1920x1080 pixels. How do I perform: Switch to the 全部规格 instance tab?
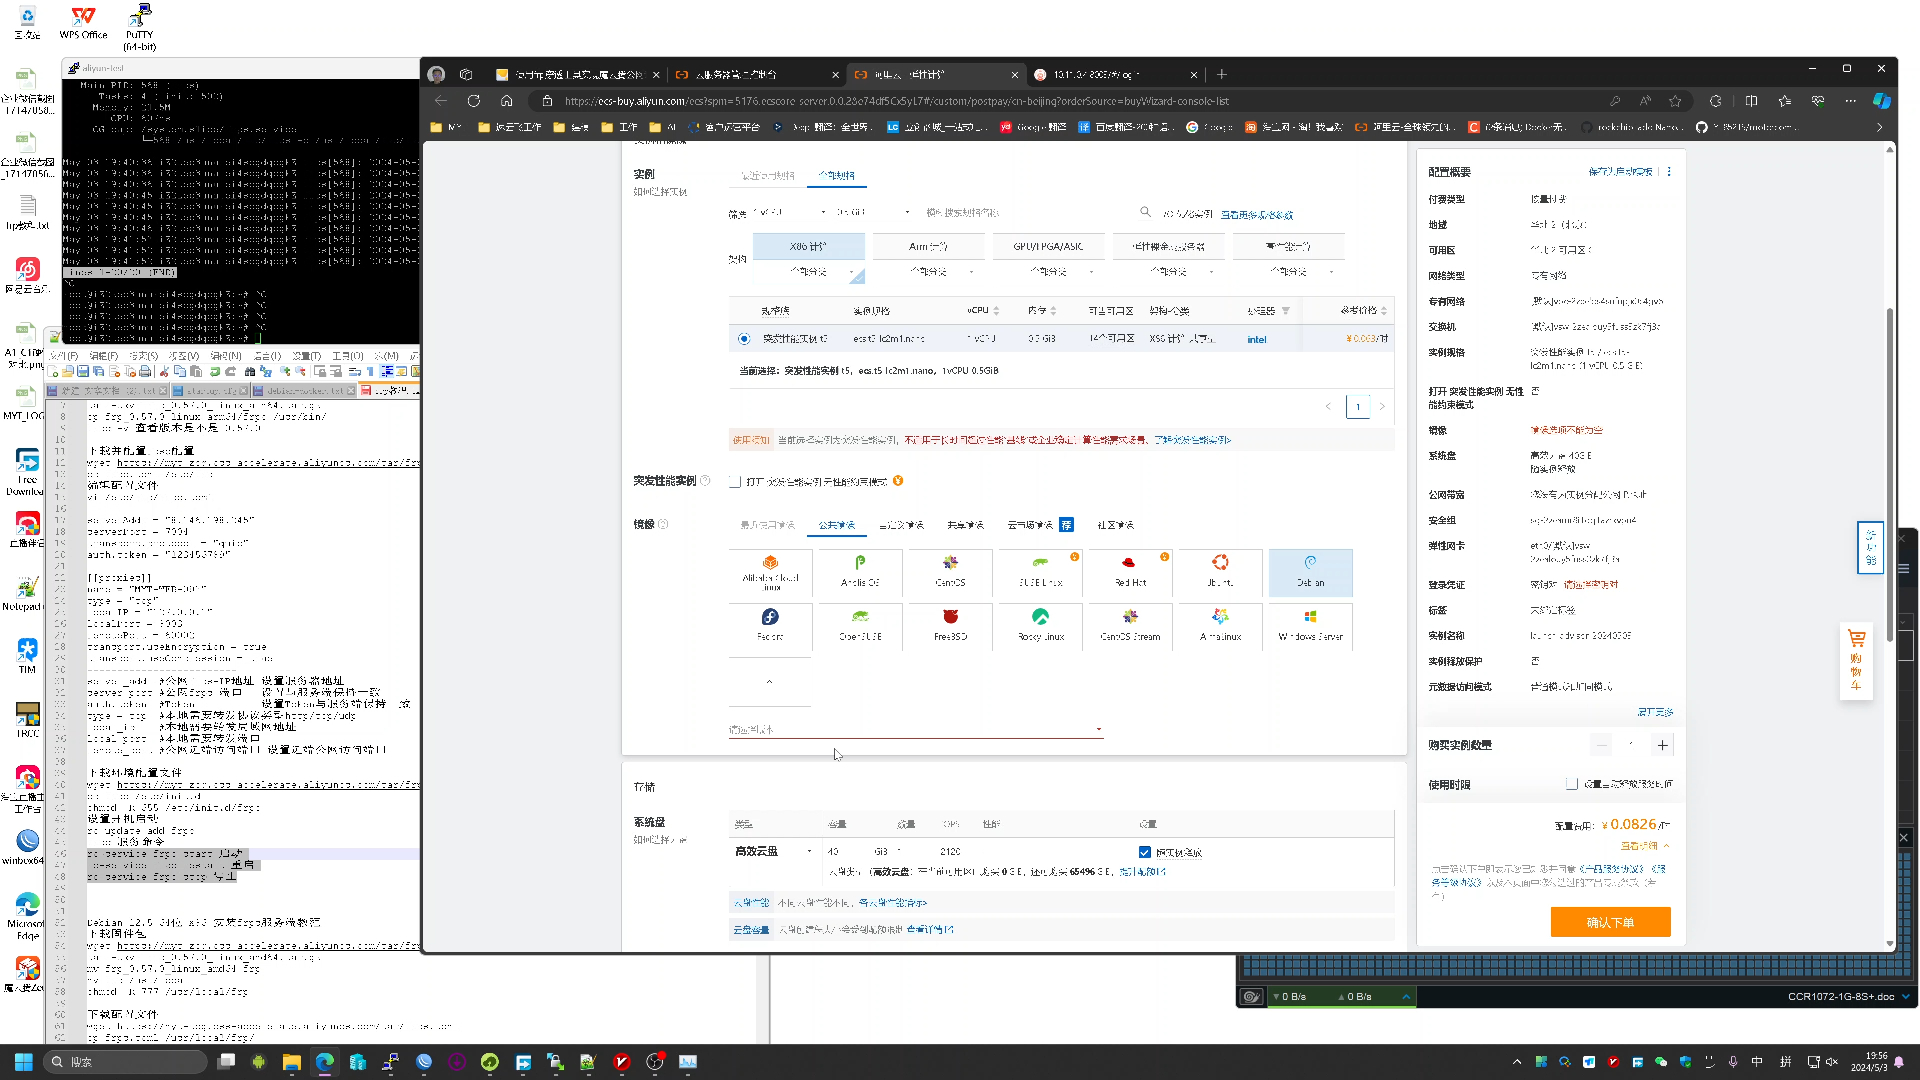point(836,175)
